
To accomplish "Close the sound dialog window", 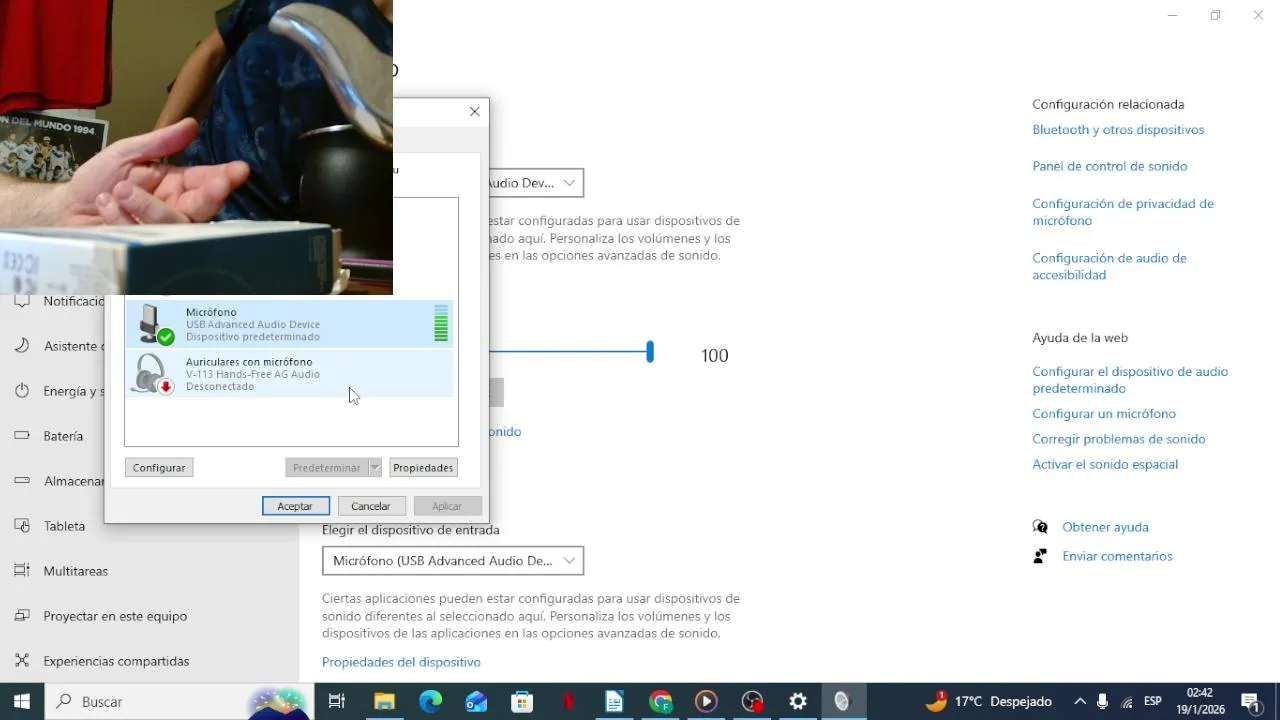I will click(475, 111).
